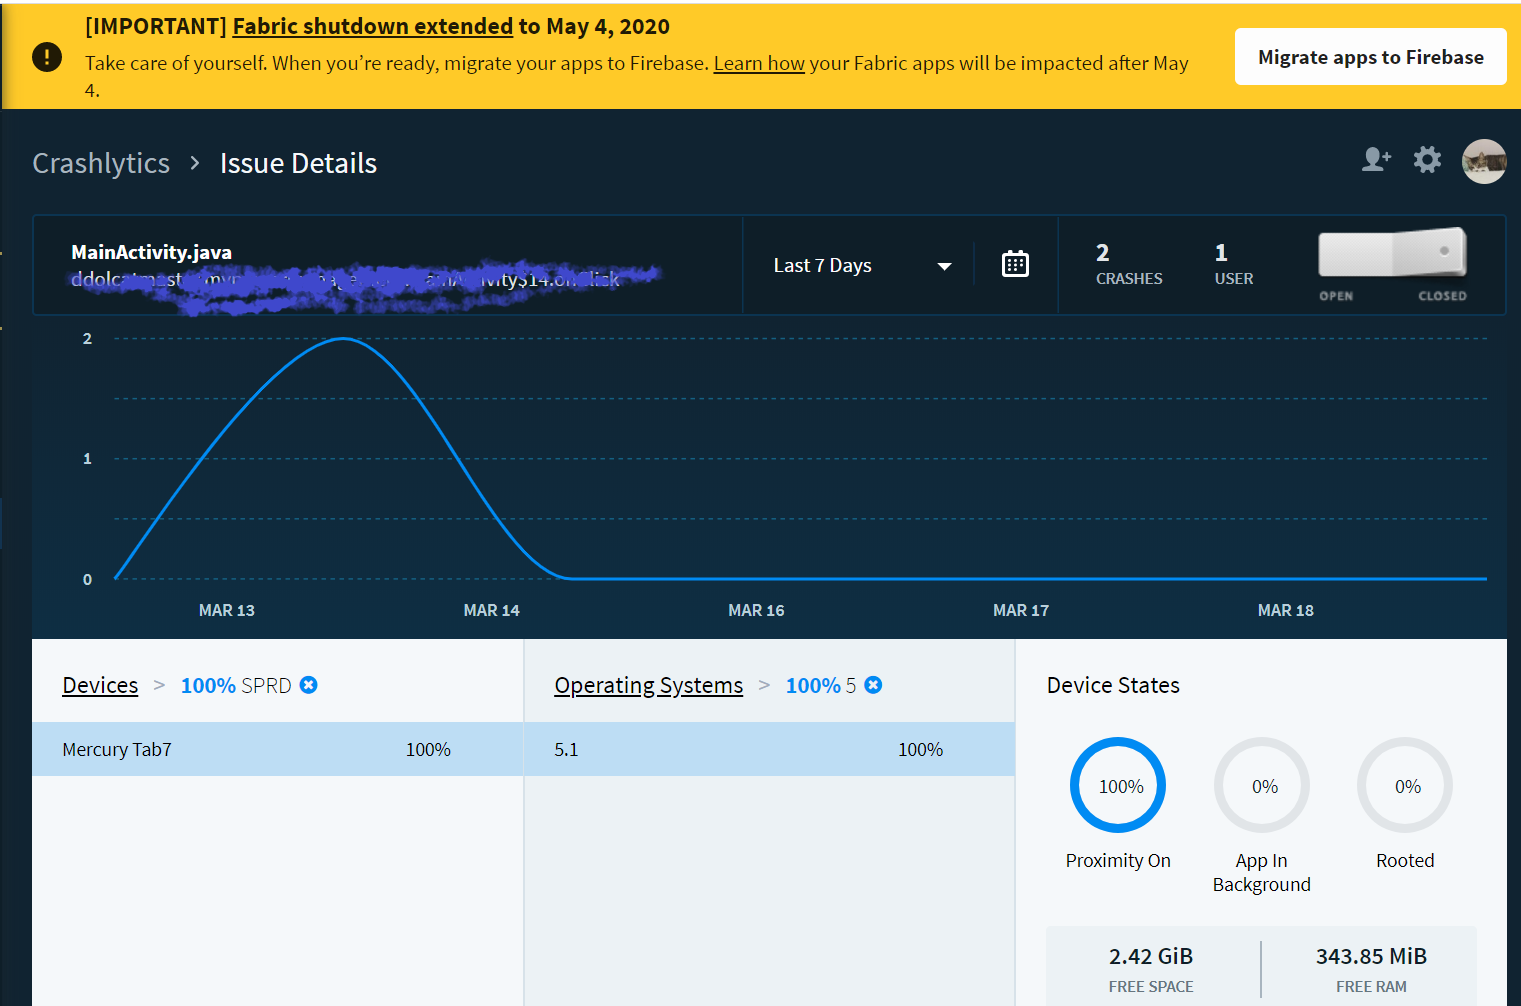Clear the operating system 5 filter
Image resolution: width=1521 pixels, height=1006 pixels.
coord(873,685)
